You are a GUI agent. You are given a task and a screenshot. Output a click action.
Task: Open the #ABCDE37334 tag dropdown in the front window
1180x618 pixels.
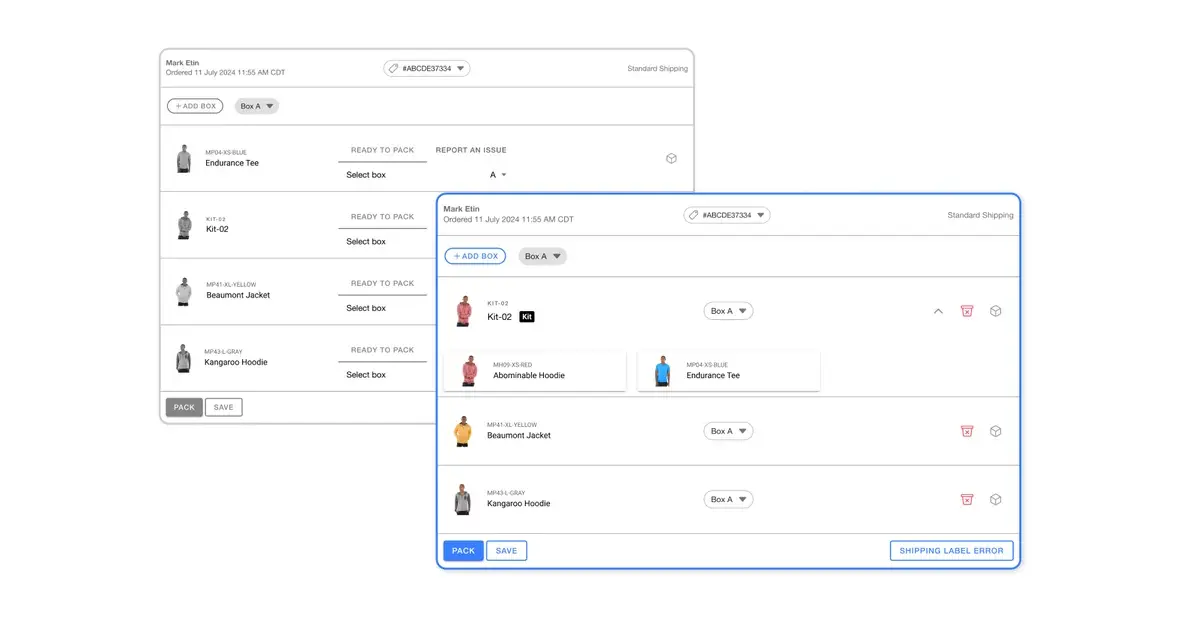(727, 215)
